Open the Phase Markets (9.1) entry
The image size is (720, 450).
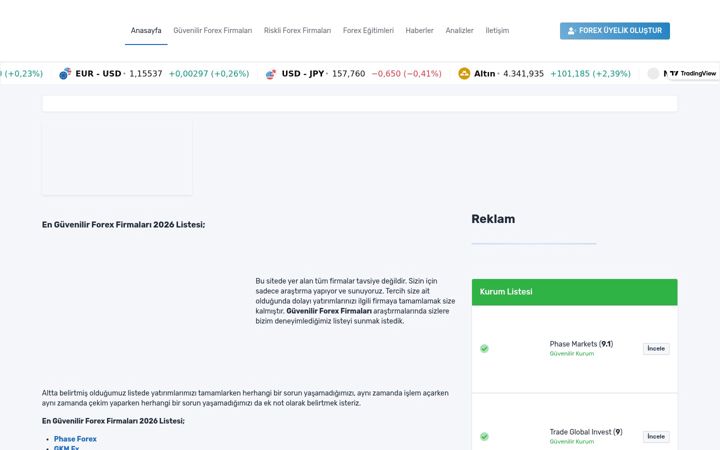(581, 344)
